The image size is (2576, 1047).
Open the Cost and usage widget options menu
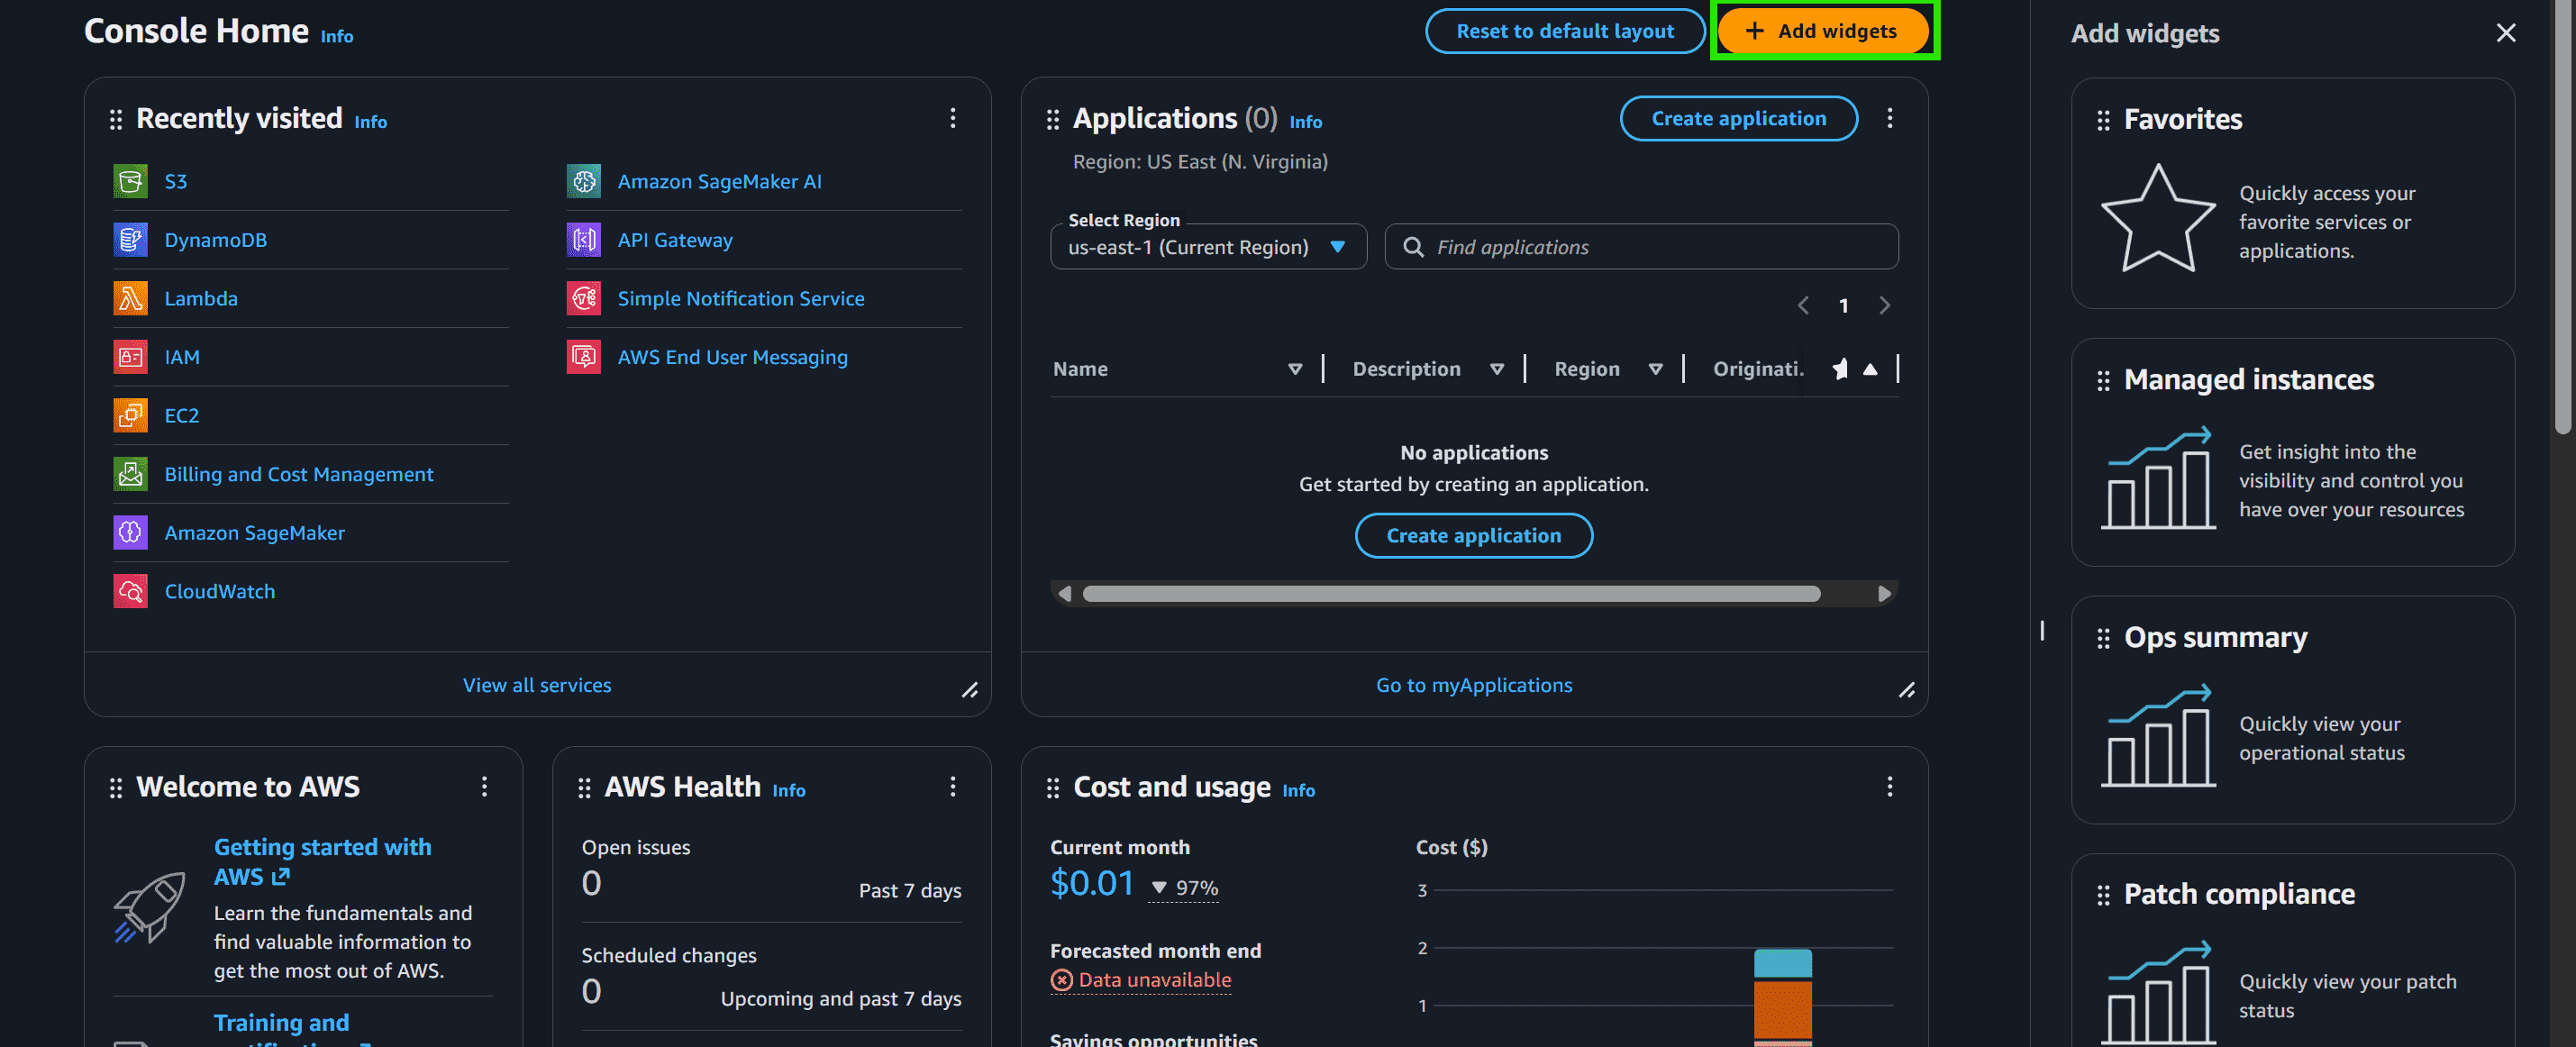(1890, 787)
